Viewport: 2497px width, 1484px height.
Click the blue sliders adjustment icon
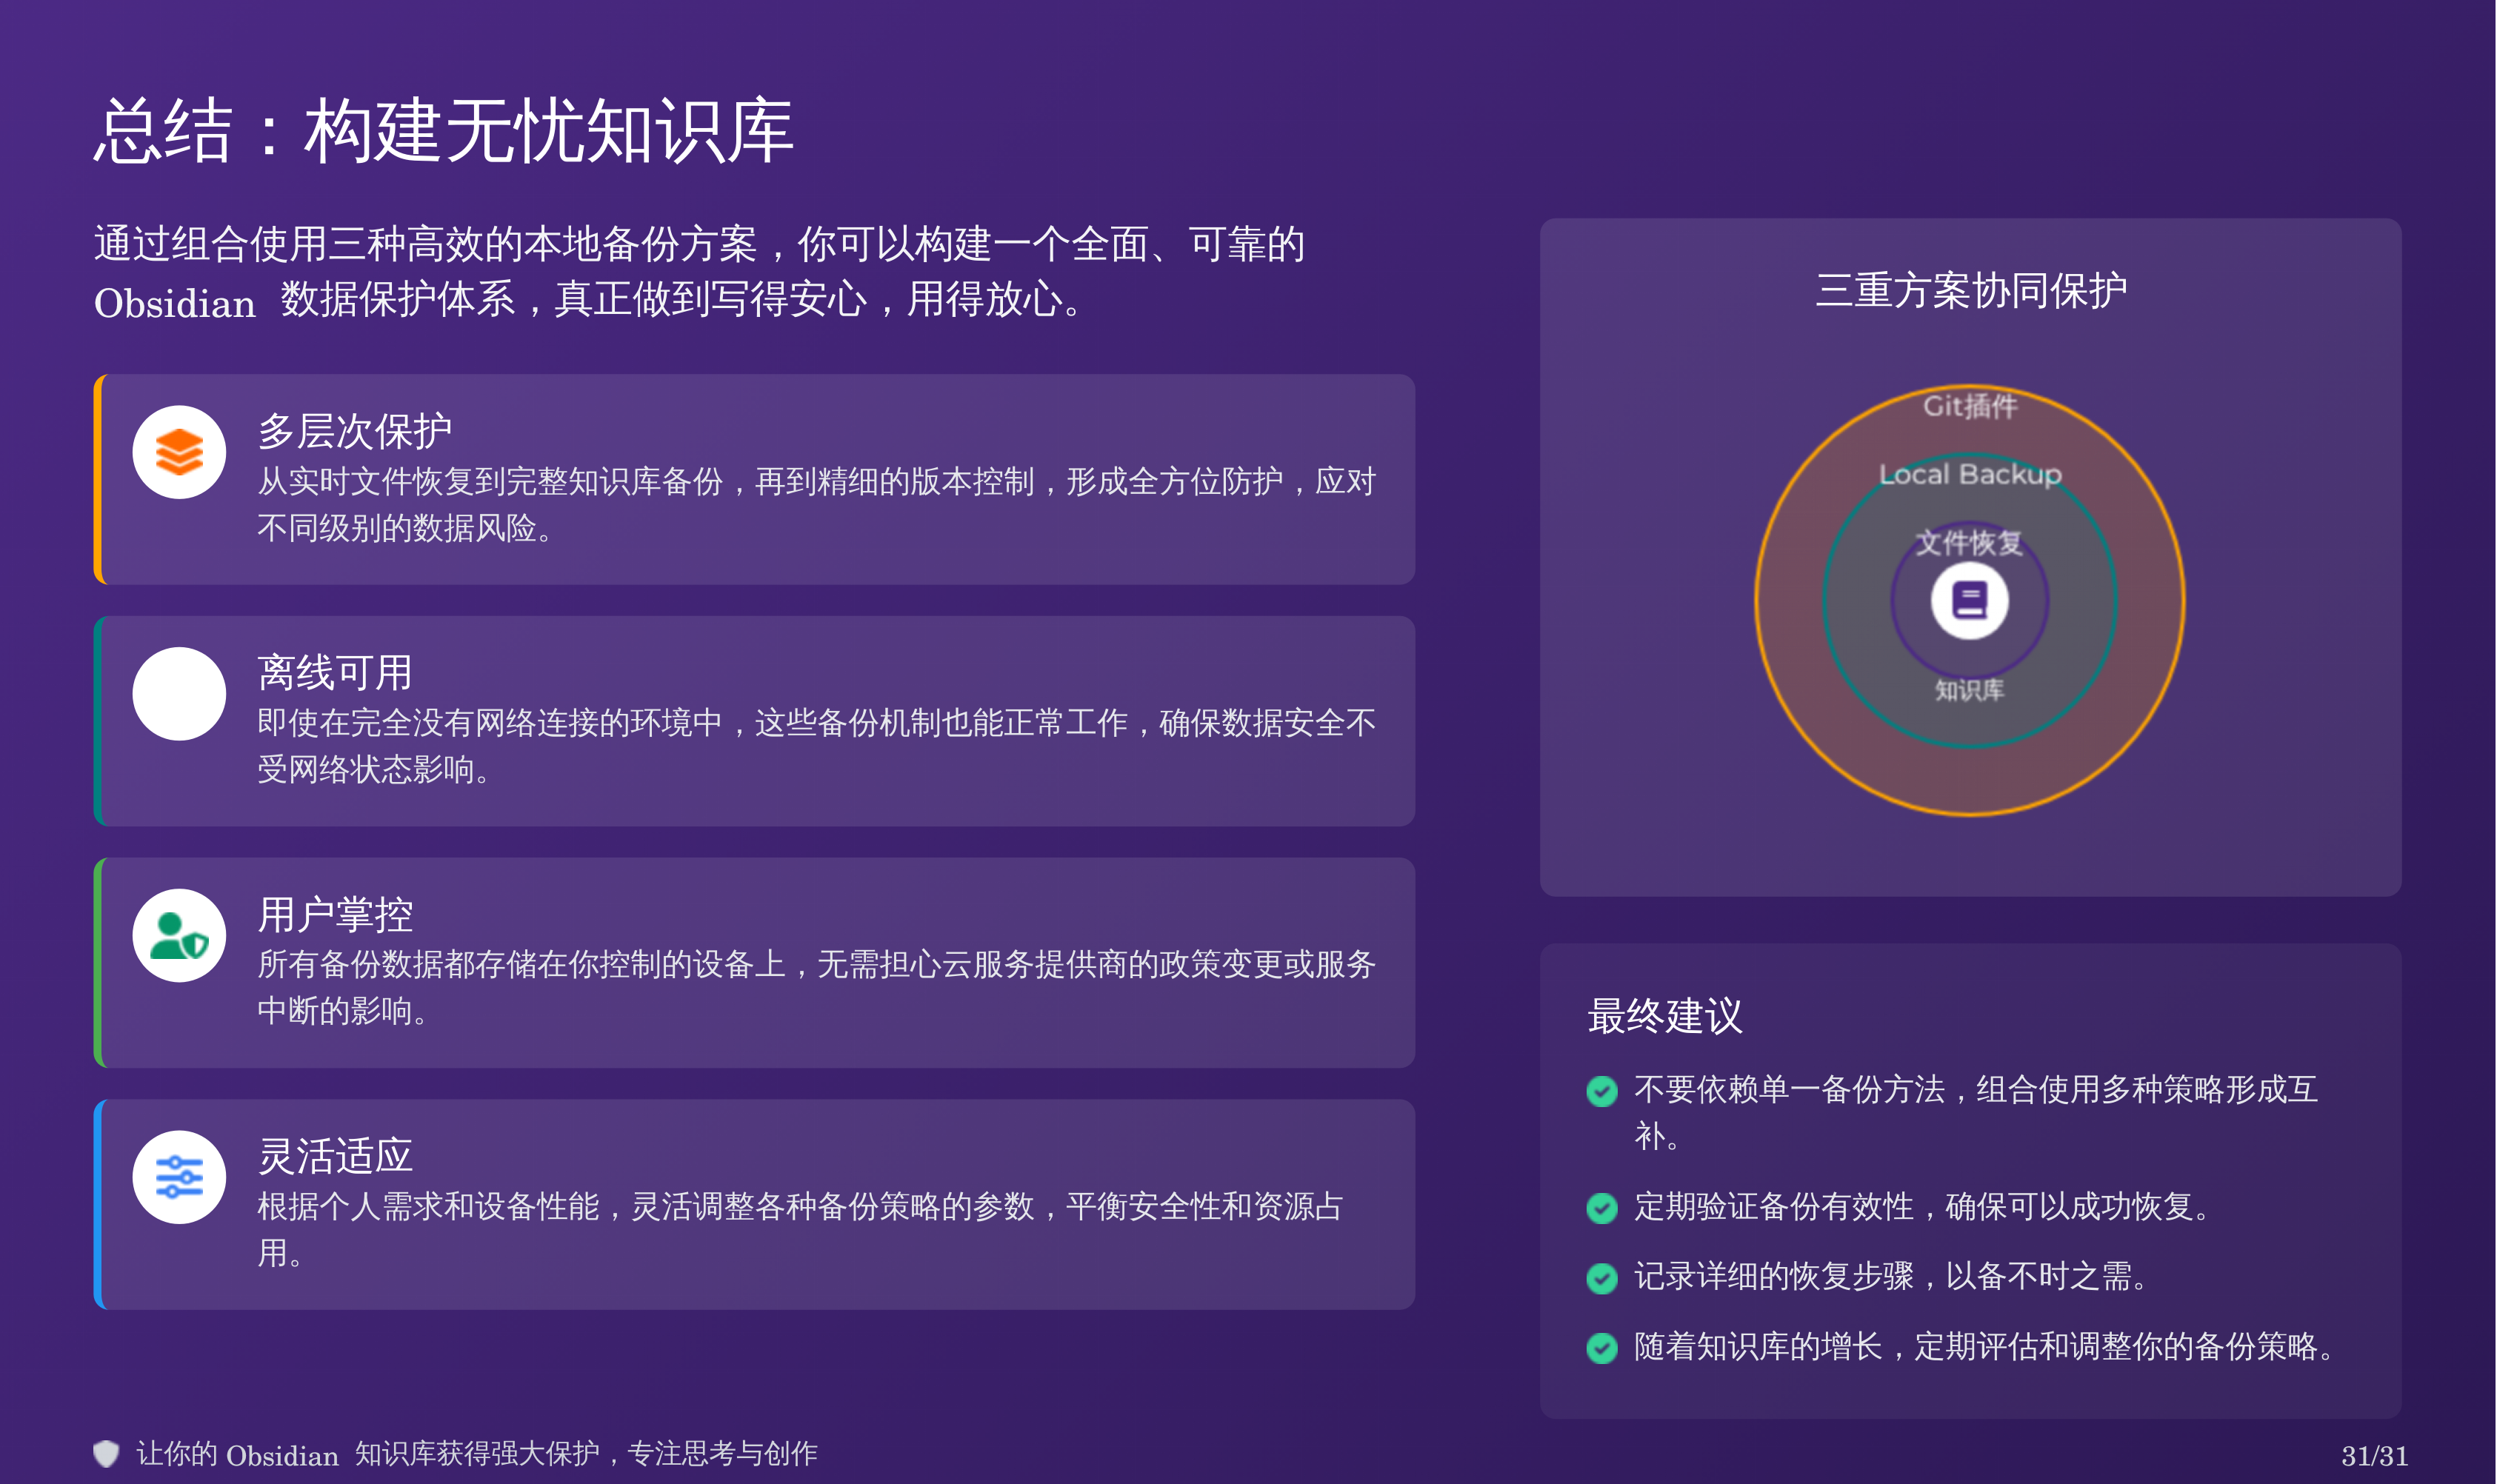coord(179,1177)
